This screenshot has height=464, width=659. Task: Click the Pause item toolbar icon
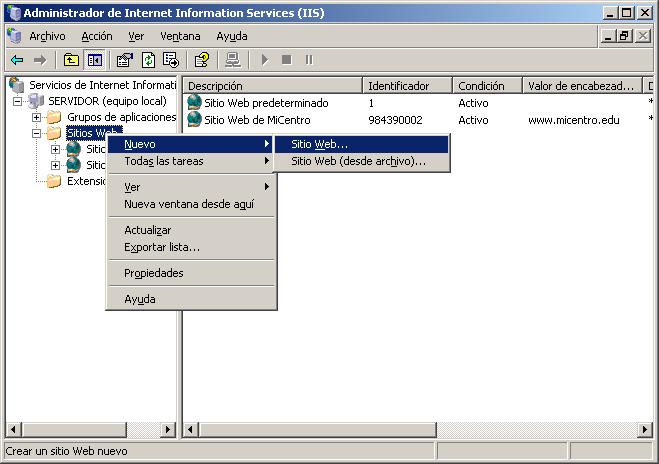309,60
